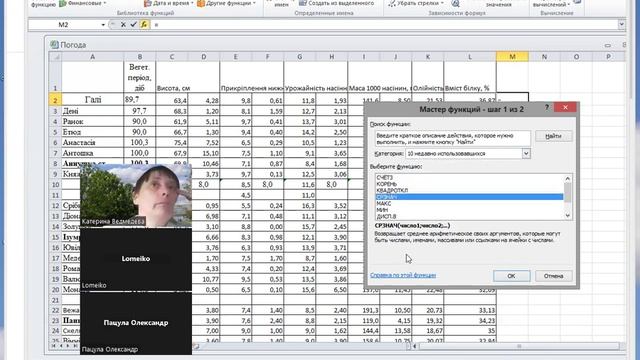
Task: Confirm formula with the checkmark icon
Action: coord(133,24)
